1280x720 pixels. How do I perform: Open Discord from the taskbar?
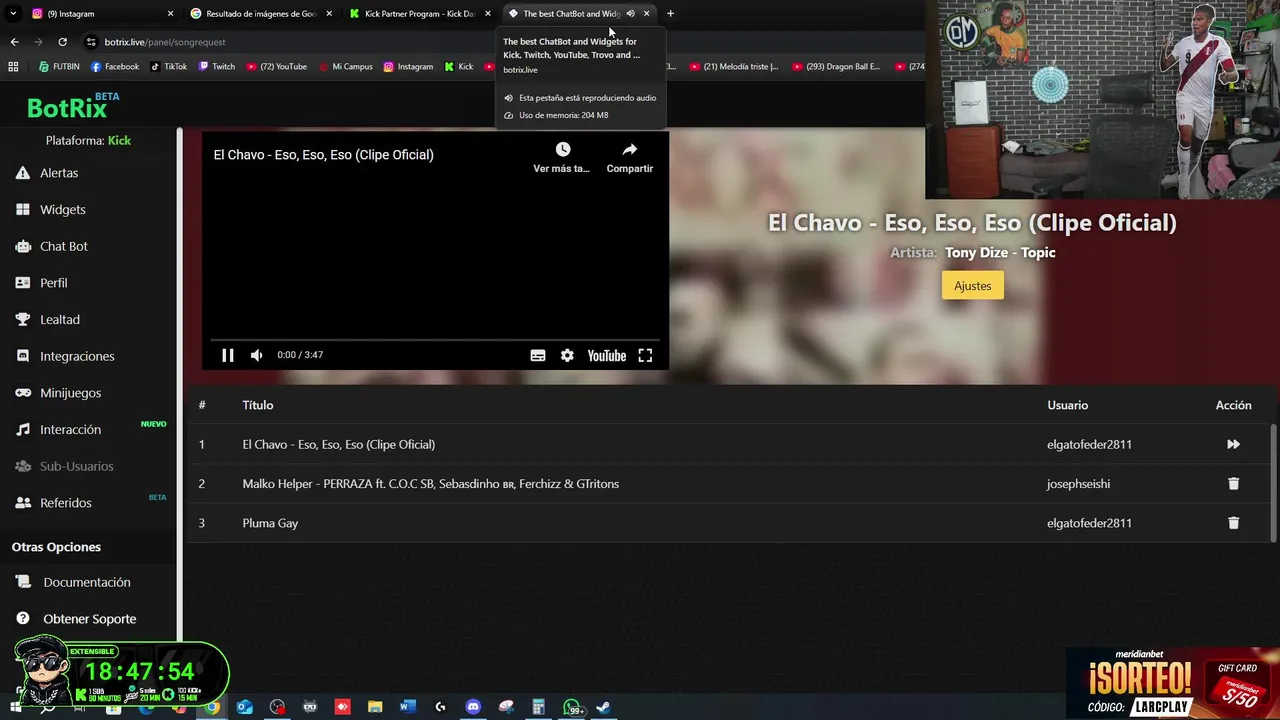coord(473,707)
